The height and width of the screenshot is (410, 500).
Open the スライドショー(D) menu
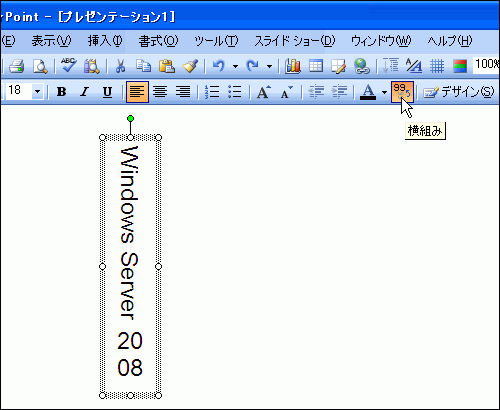tap(295, 41)
